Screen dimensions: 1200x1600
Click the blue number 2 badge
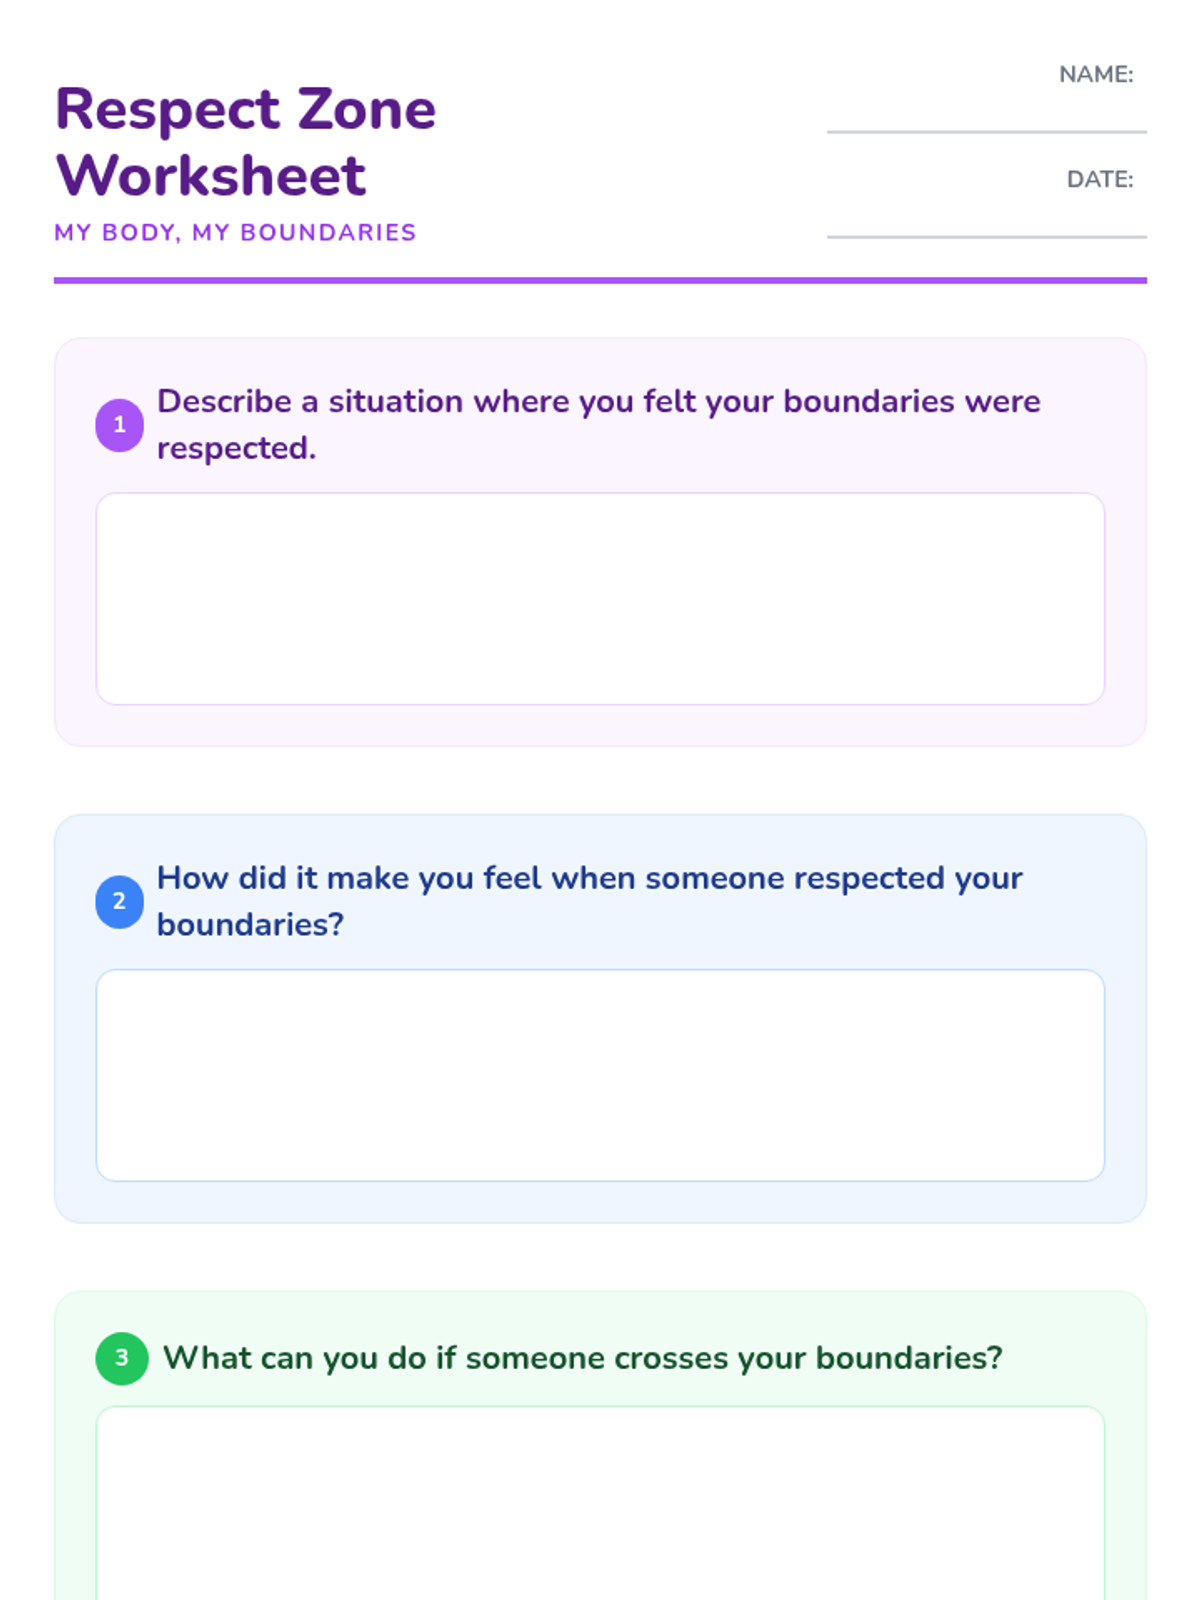[119, 901]
